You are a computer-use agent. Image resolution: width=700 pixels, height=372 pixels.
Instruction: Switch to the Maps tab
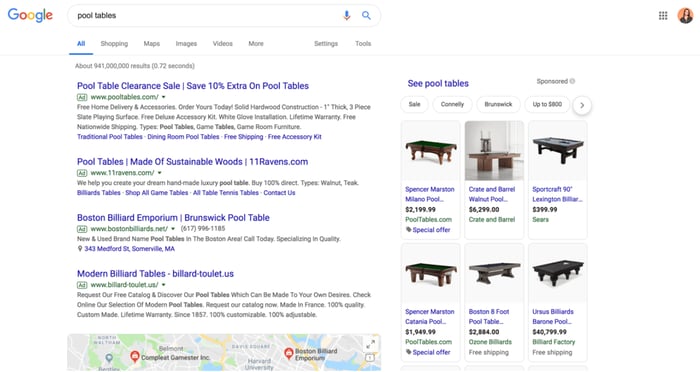pos(152,43)
